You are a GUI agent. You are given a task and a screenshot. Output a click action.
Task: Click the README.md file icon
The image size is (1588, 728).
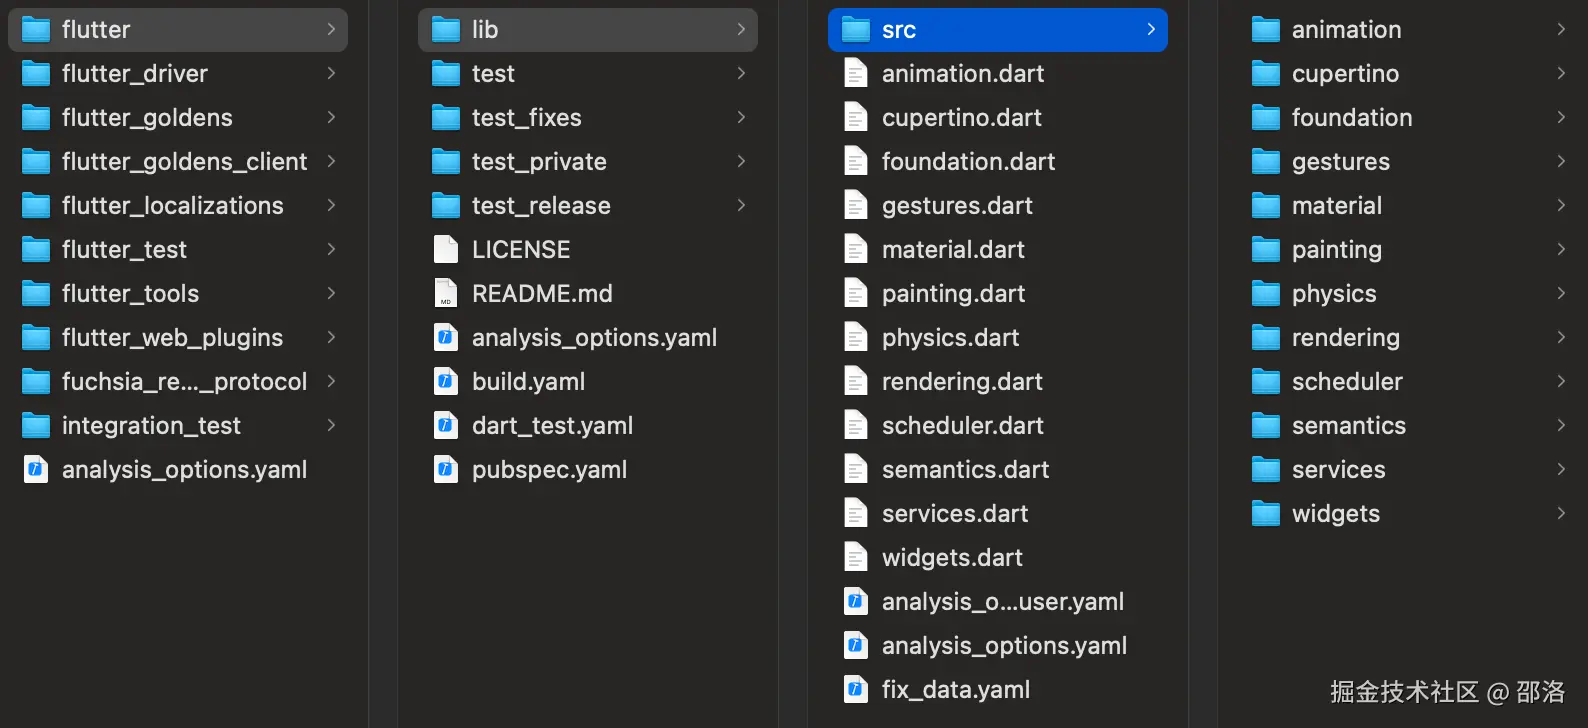(446, 294)
